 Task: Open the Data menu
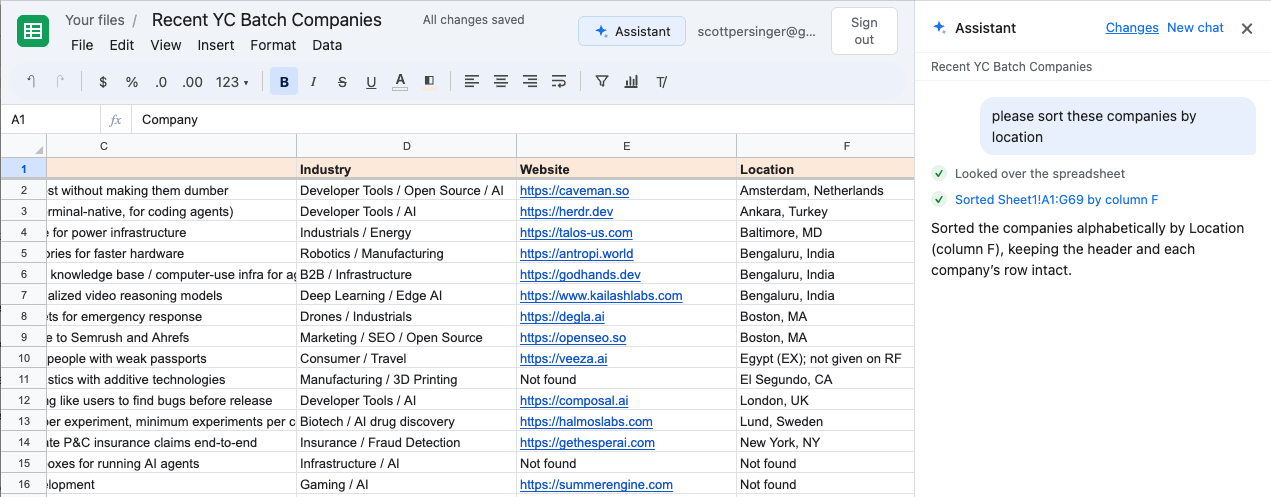click(x=327, y=45)
